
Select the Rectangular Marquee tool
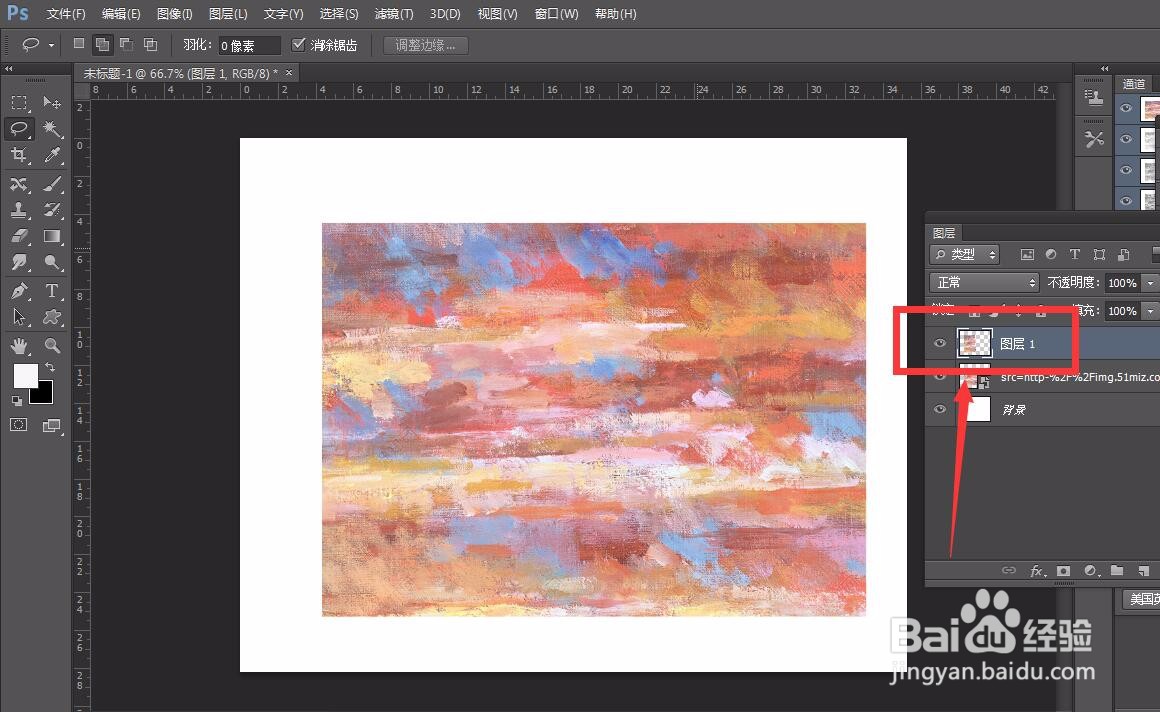pyautogui.click(x=19, y=102)
